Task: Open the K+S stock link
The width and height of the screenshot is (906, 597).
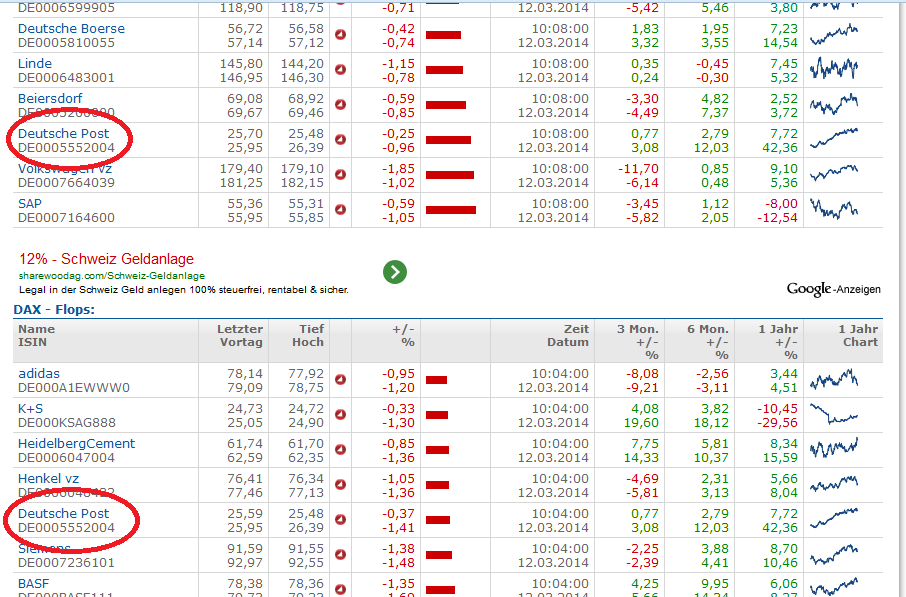Action: pyautogui.click(x=30, y=409)
